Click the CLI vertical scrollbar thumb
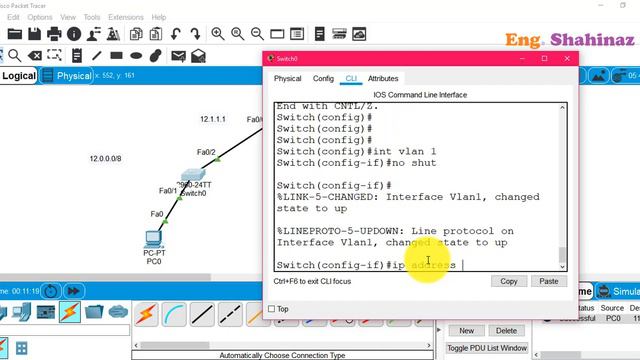Screen dimensions: 640x360 coord(562,255)
